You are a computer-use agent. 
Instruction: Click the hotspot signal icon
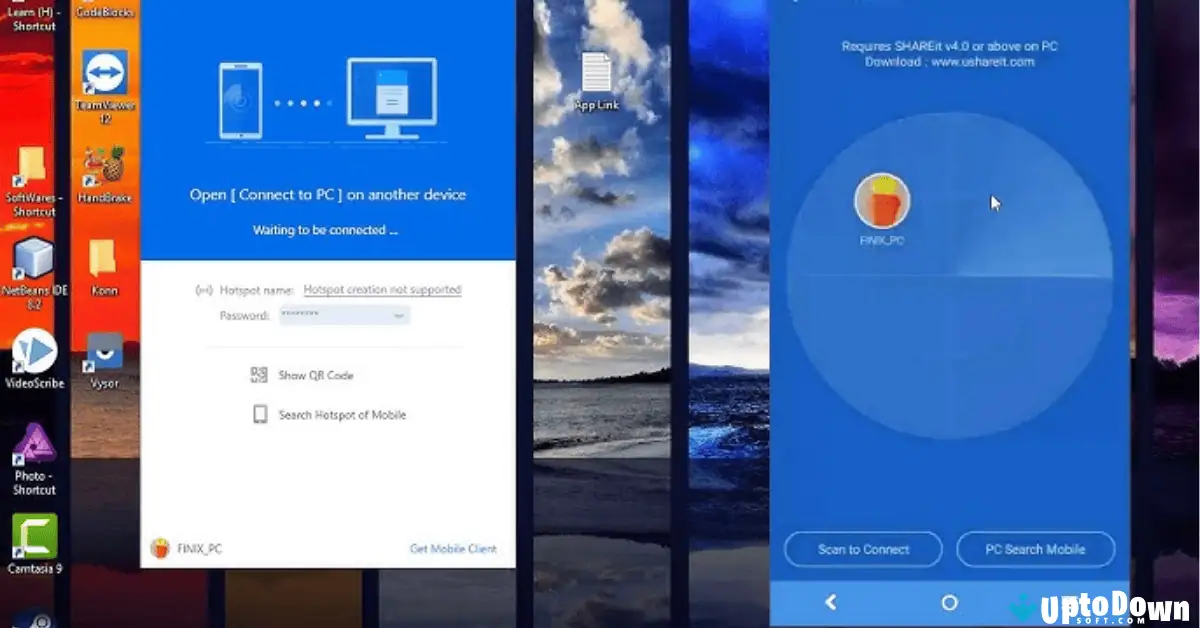[202, 289]
